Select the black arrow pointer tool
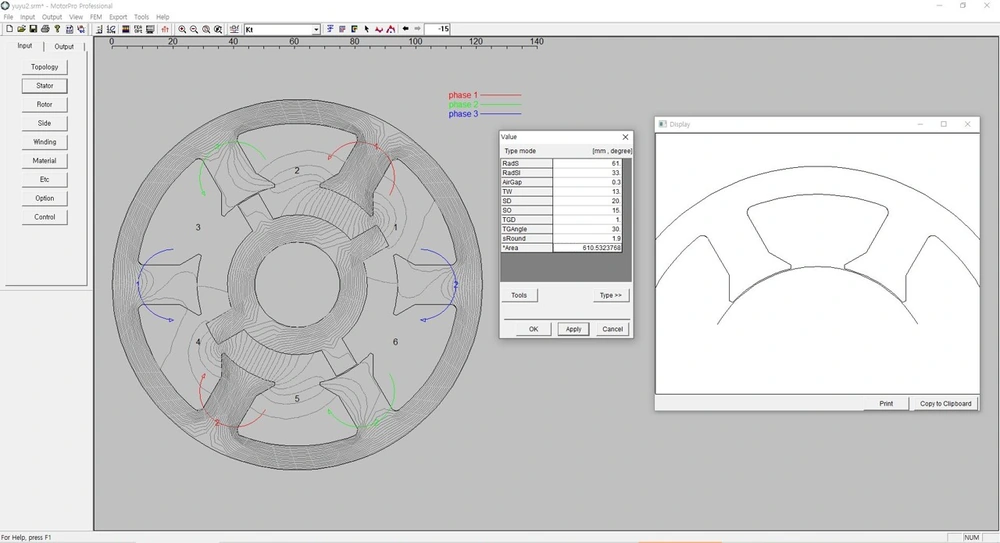Image resolution: width=1000 pixels, height=543 pixels. [x=367, y=29]
